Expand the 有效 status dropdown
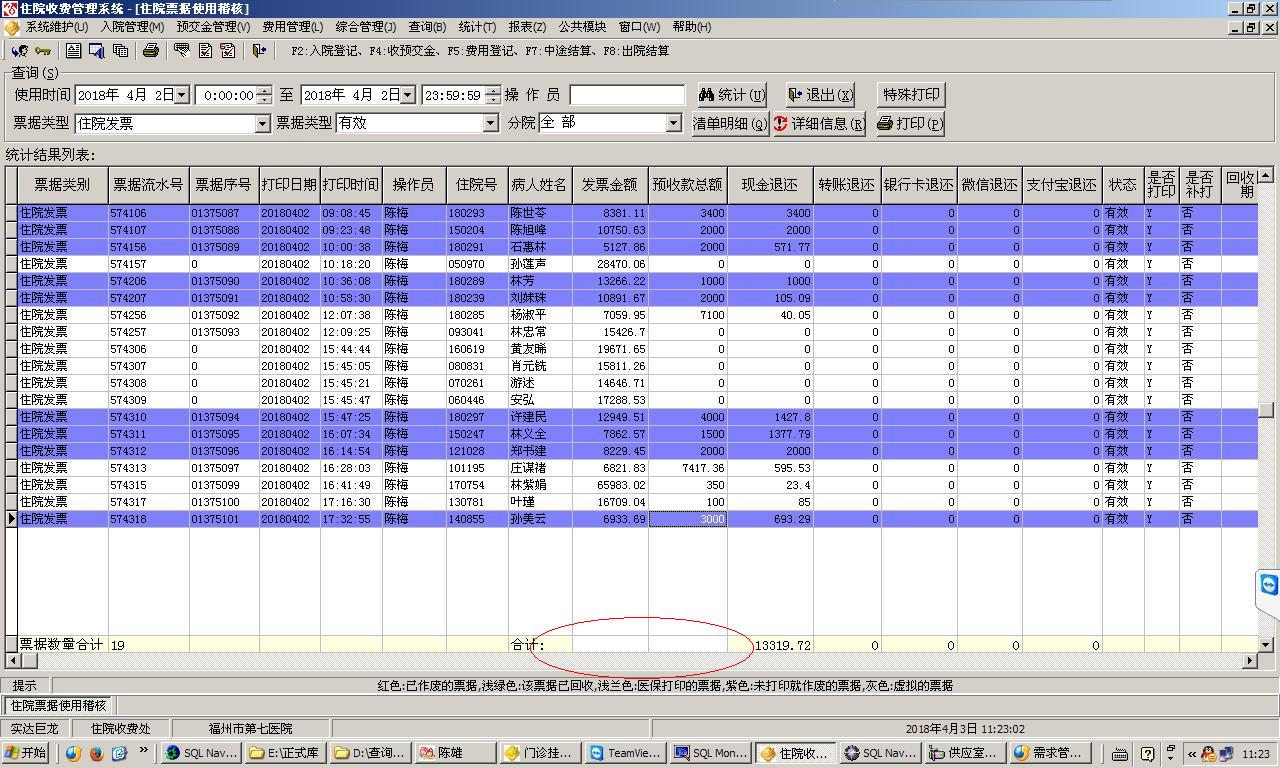This screenshot has width=1280, height=768. click(490, 123)
